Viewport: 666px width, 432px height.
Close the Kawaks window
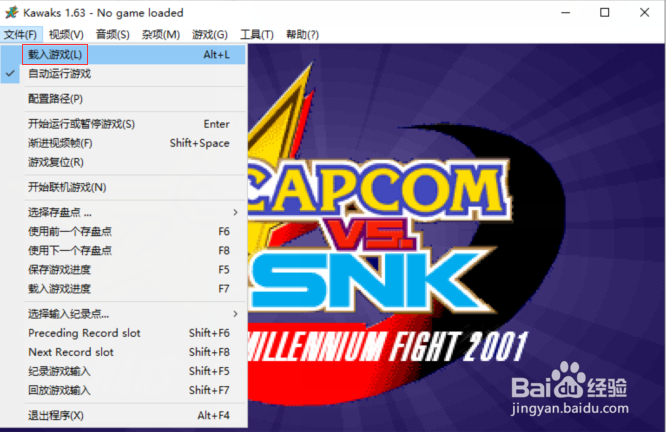(x=644, y=13)
